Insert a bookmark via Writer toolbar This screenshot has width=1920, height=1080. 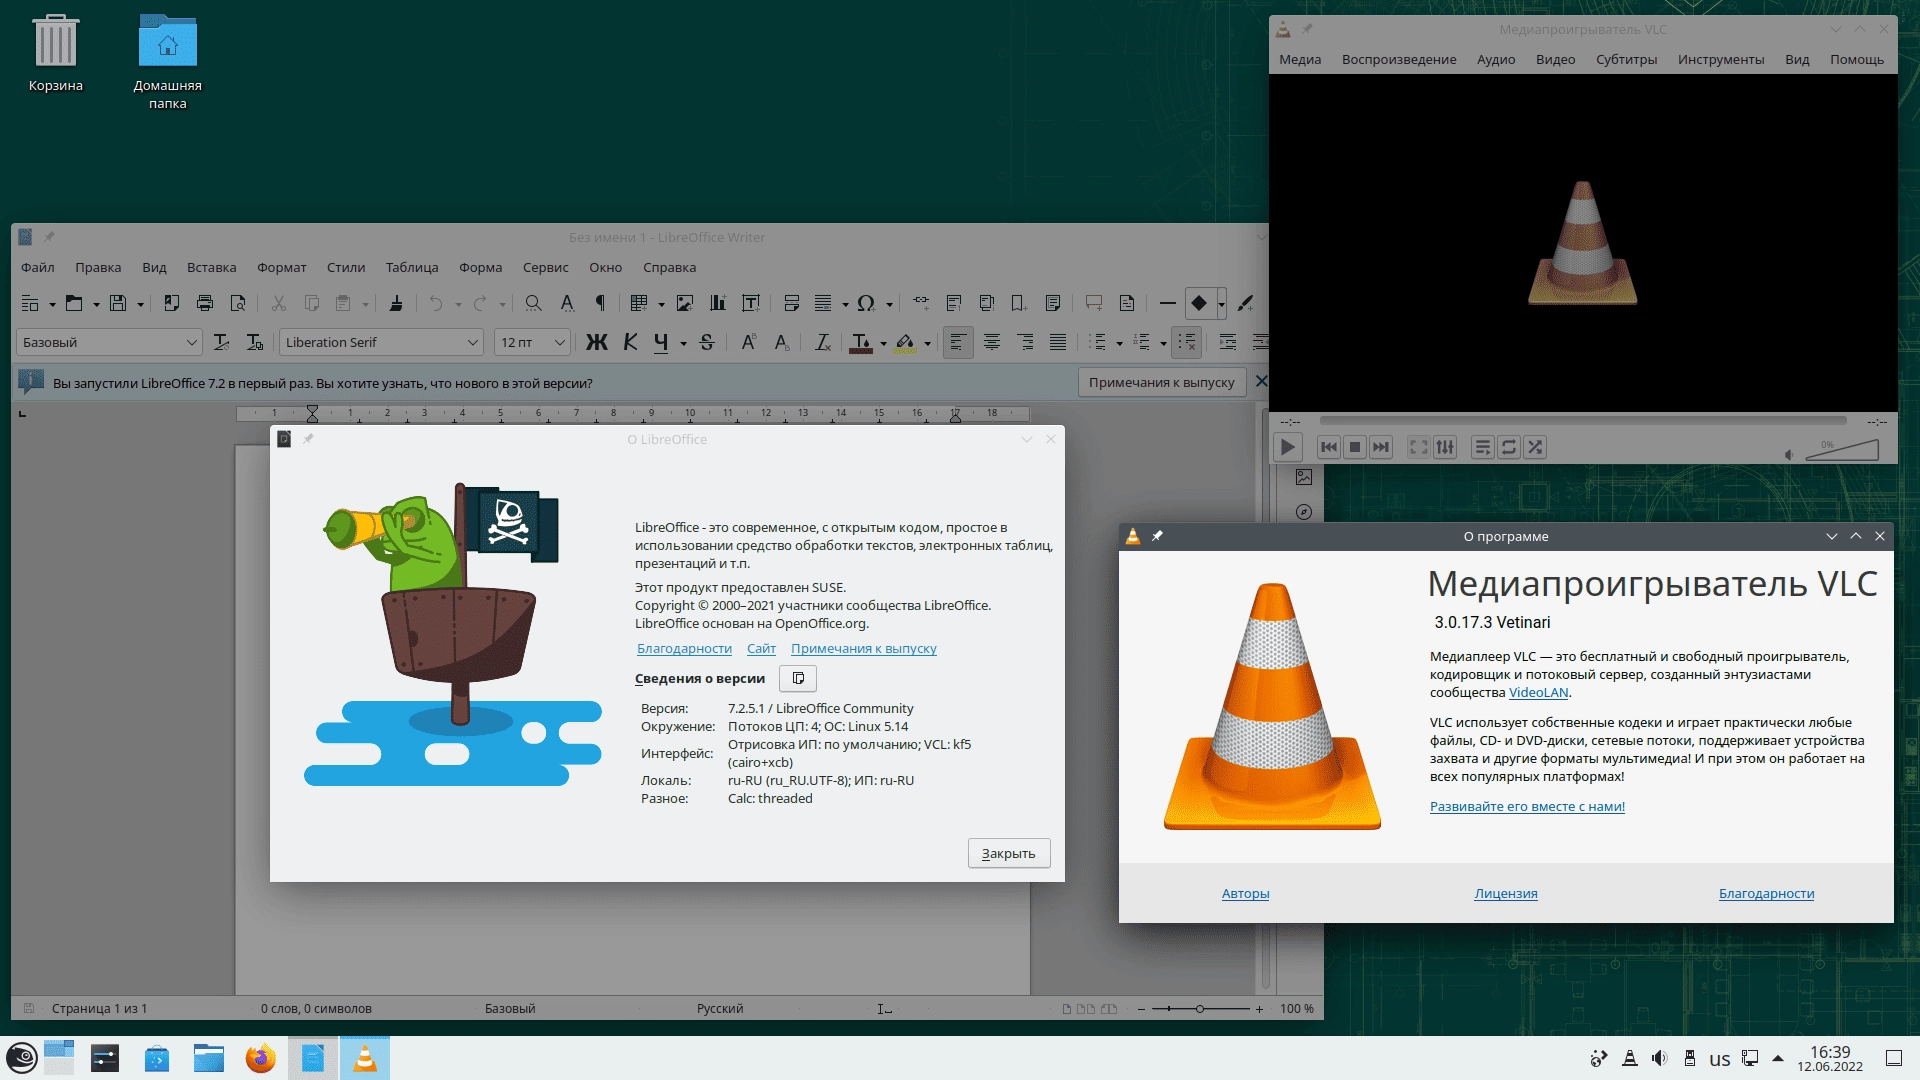tap(1019, 303)
